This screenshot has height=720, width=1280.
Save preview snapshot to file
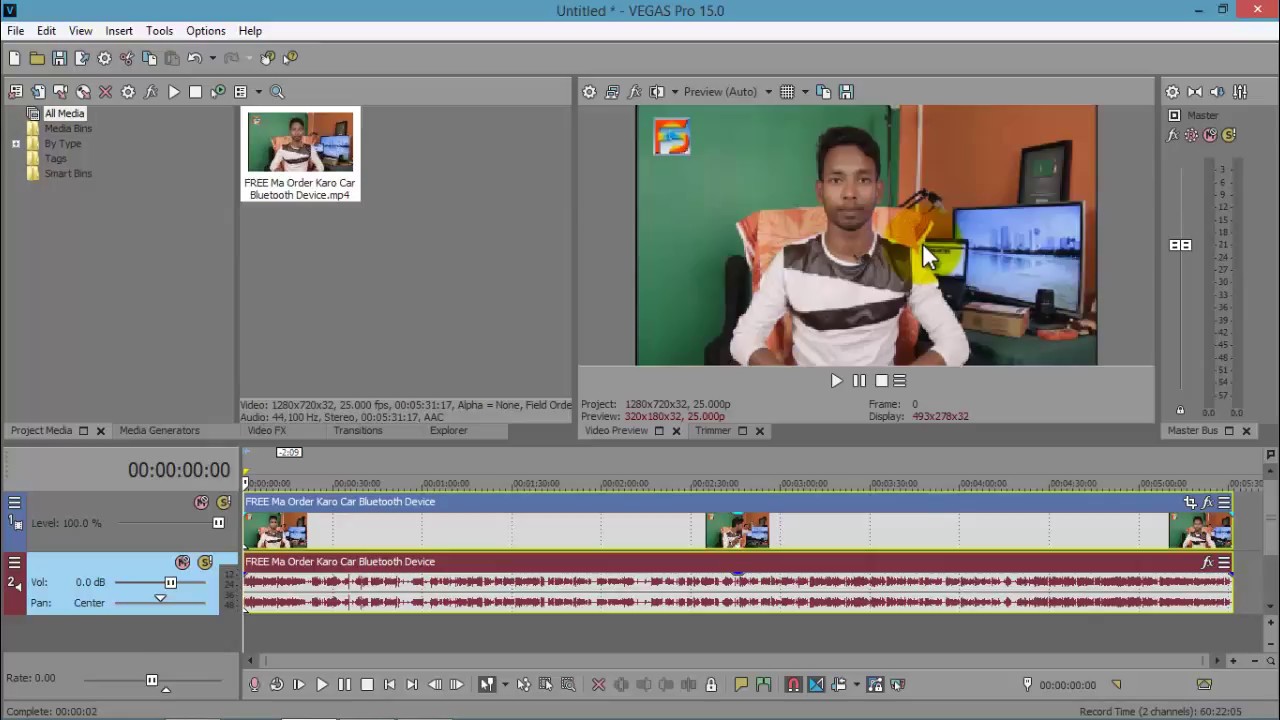point(846,92)
